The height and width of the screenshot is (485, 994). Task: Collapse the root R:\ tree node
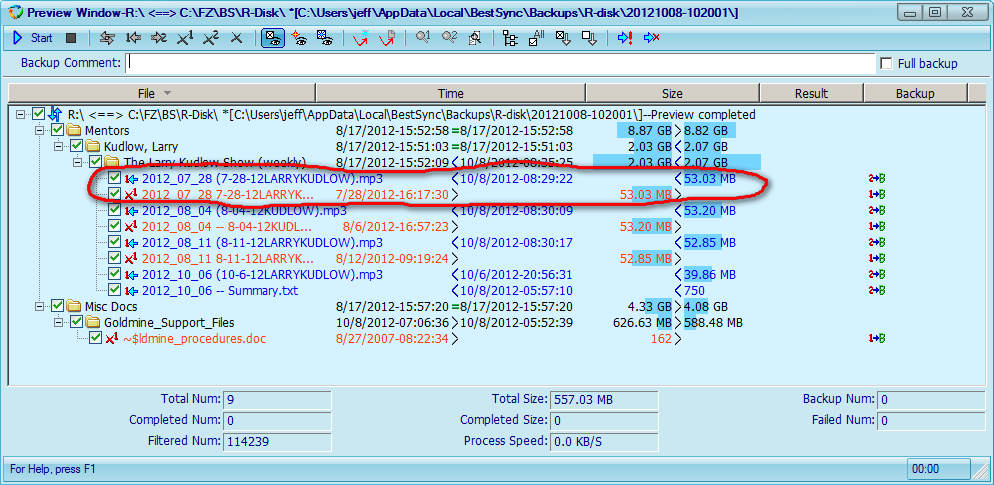tap(21, 115)
